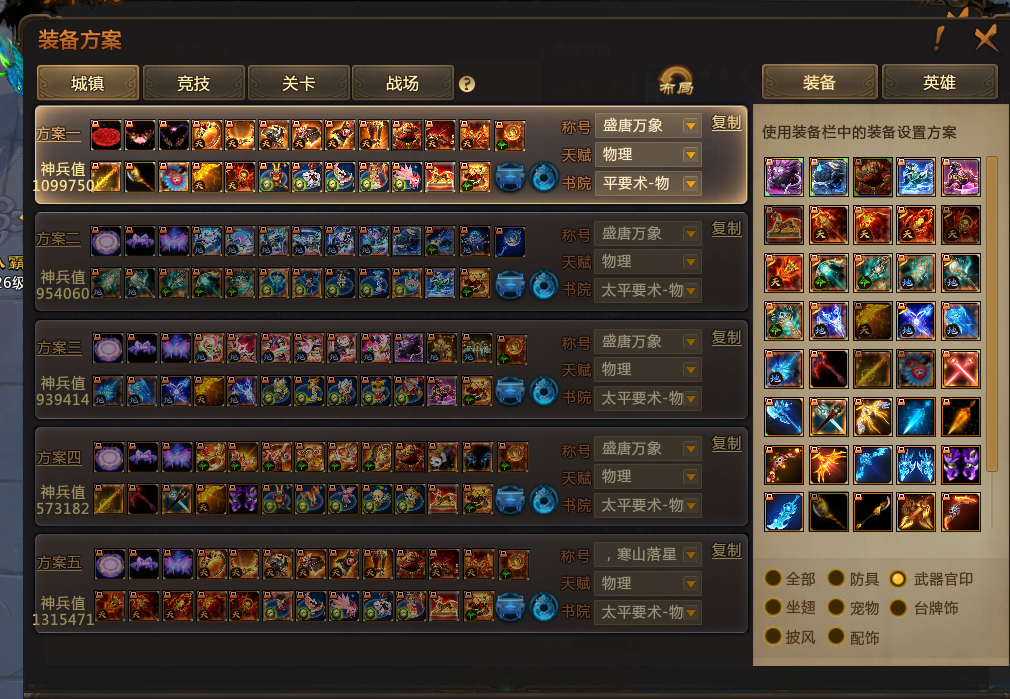Click the blue cauldron icon in 方案一

[x=510, y=177]
